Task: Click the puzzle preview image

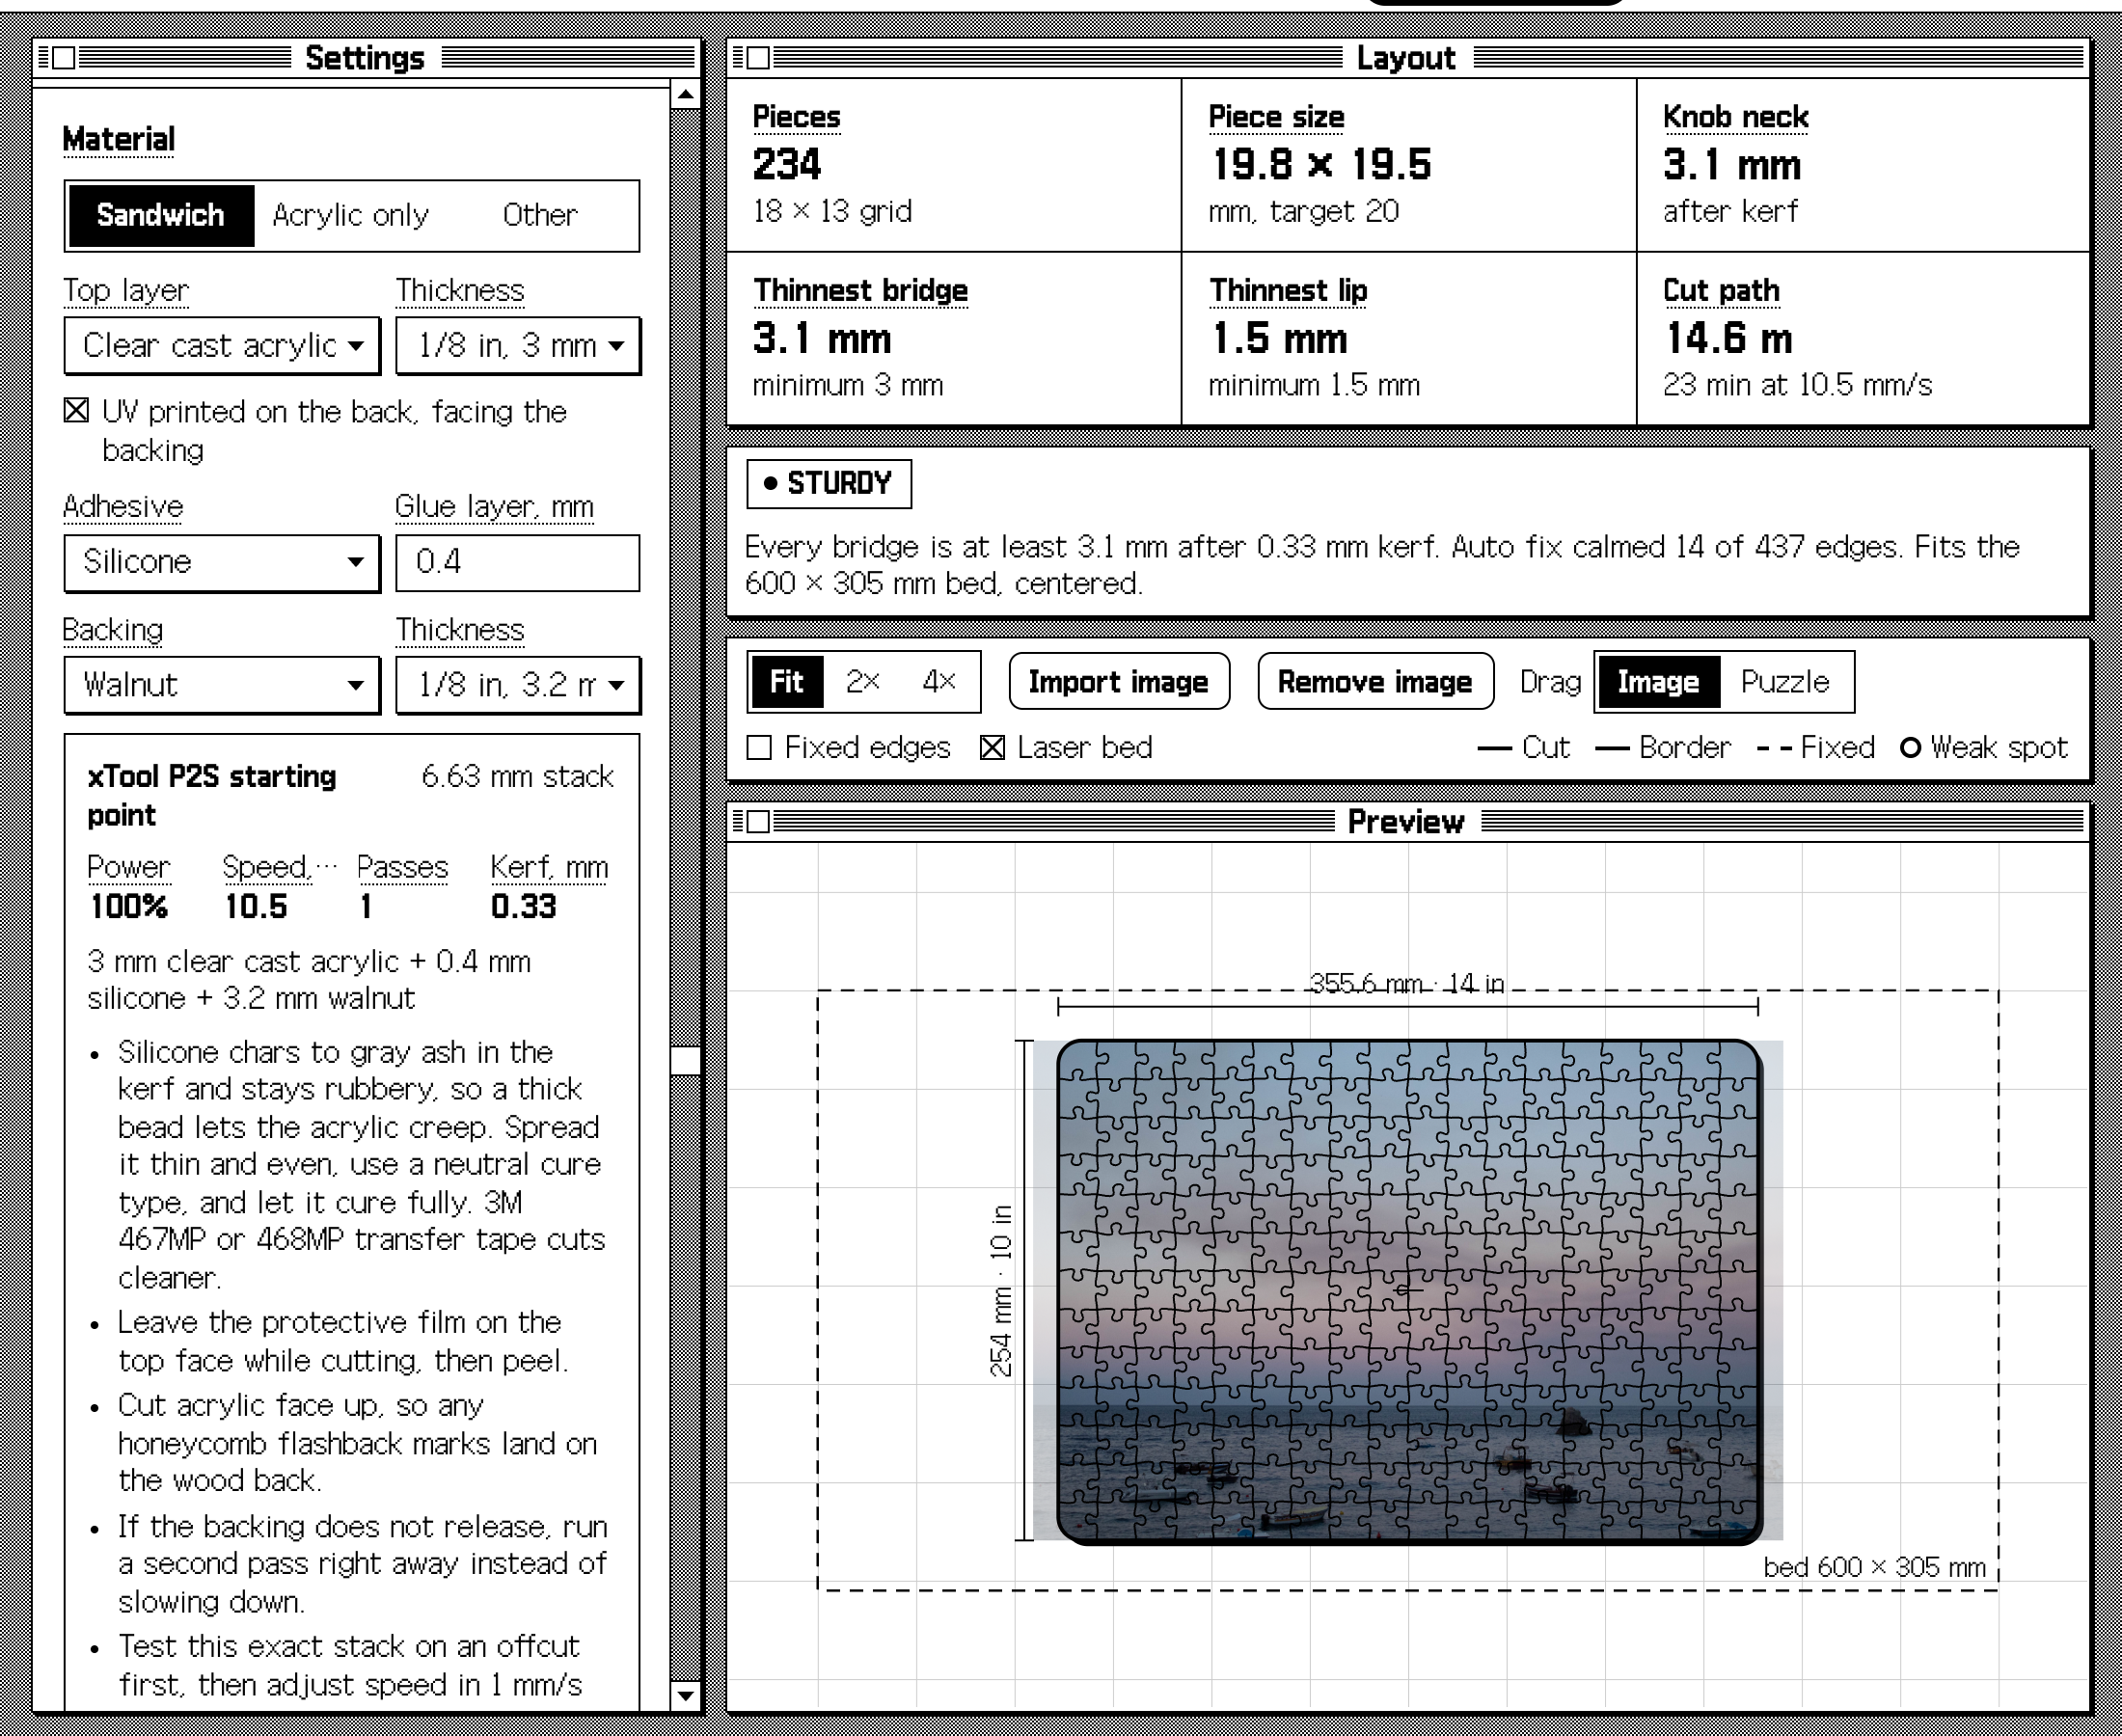Action: (1409, 1290)
